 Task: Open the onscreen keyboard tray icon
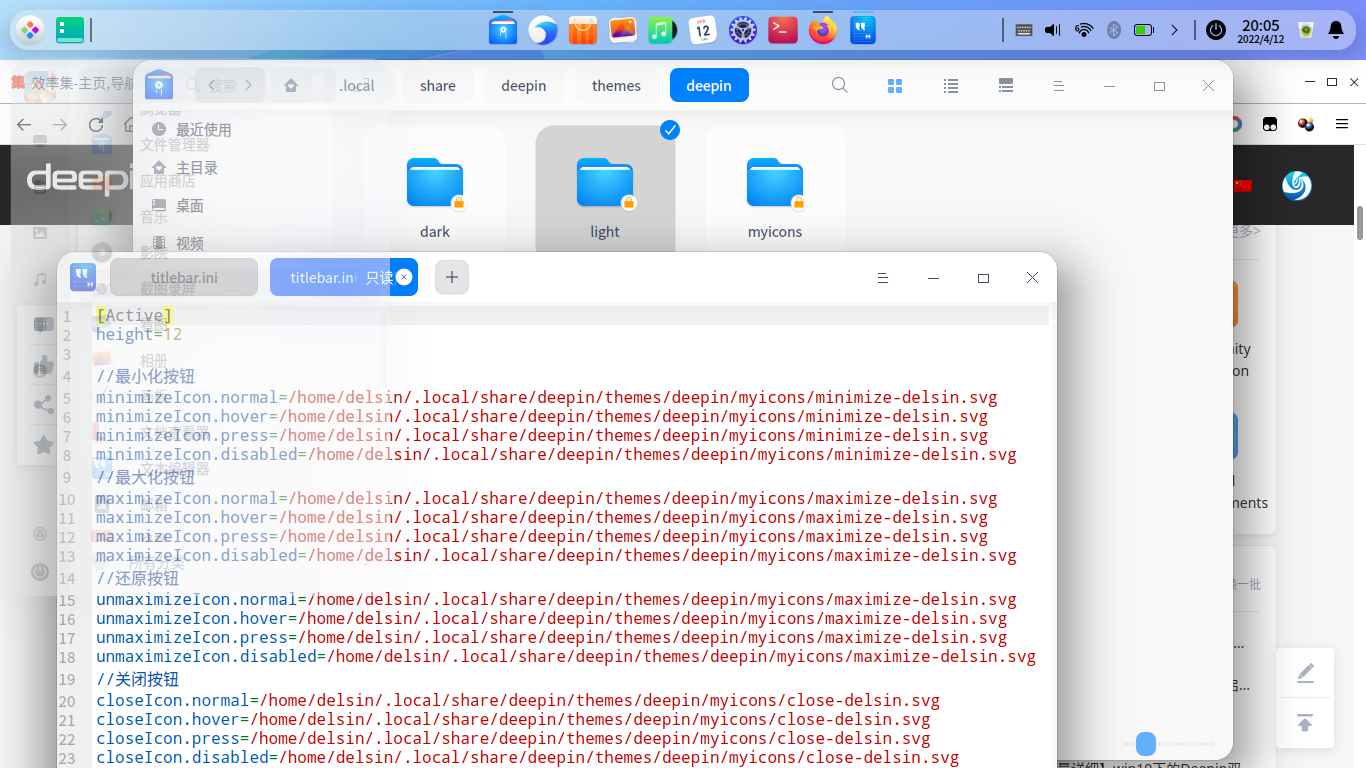(1023, 30)
